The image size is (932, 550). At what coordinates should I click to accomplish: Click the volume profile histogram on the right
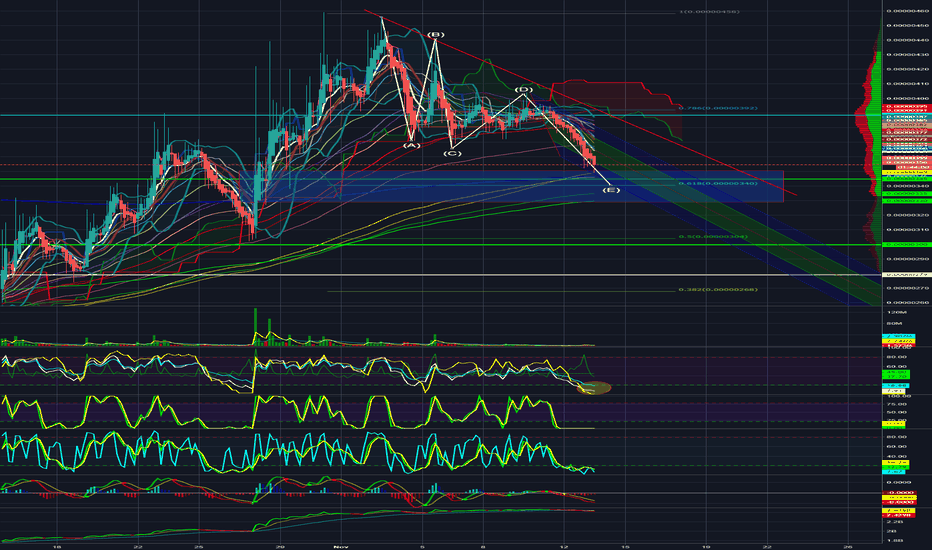871,143
